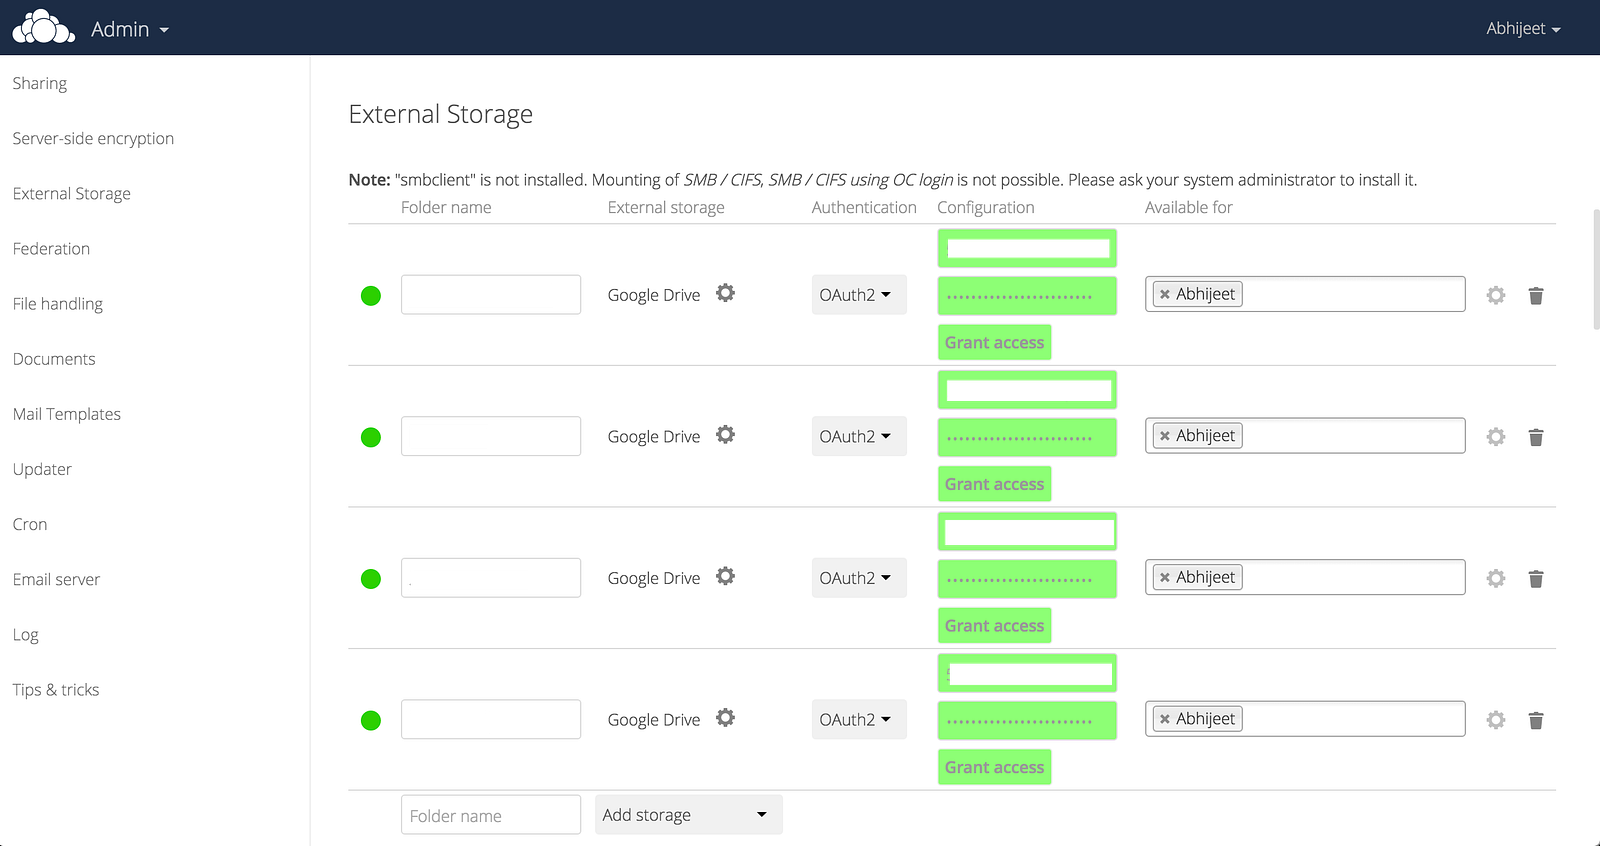
Task: Click the second Google Drive row's status indicator
Action: pos(371,437)
